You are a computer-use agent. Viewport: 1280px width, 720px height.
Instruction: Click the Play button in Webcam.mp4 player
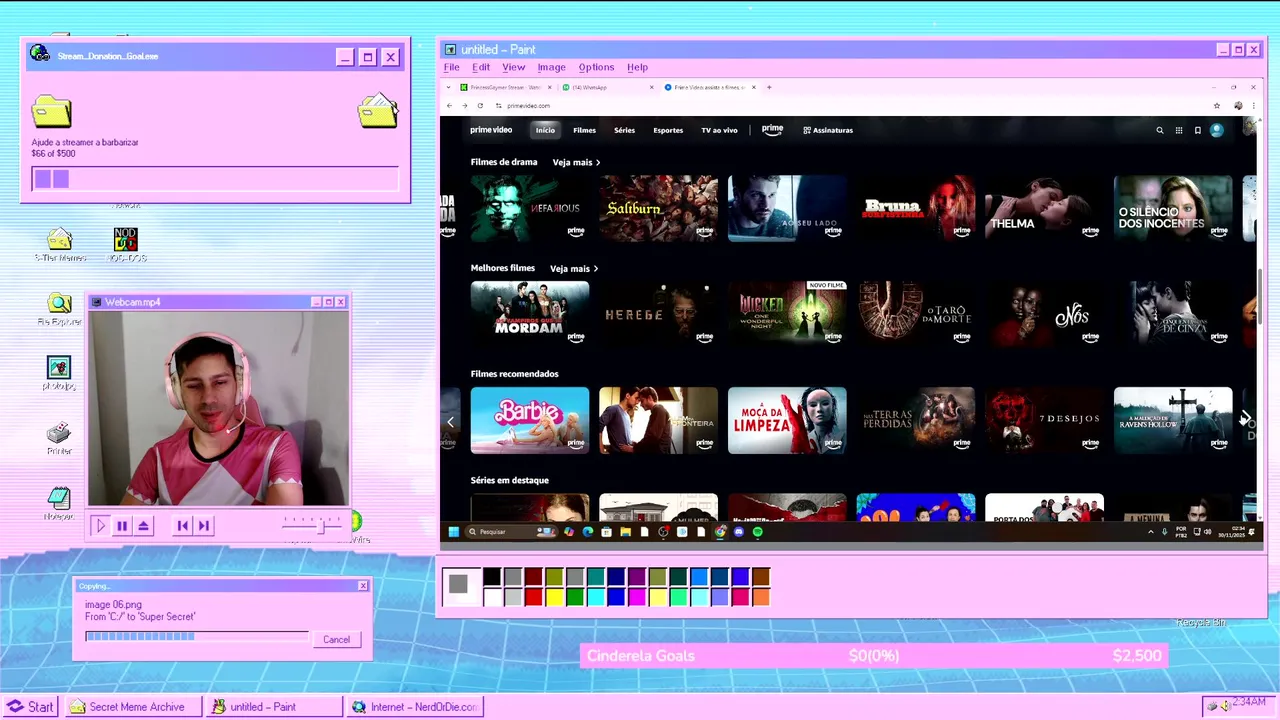click(x=100, y=525)
